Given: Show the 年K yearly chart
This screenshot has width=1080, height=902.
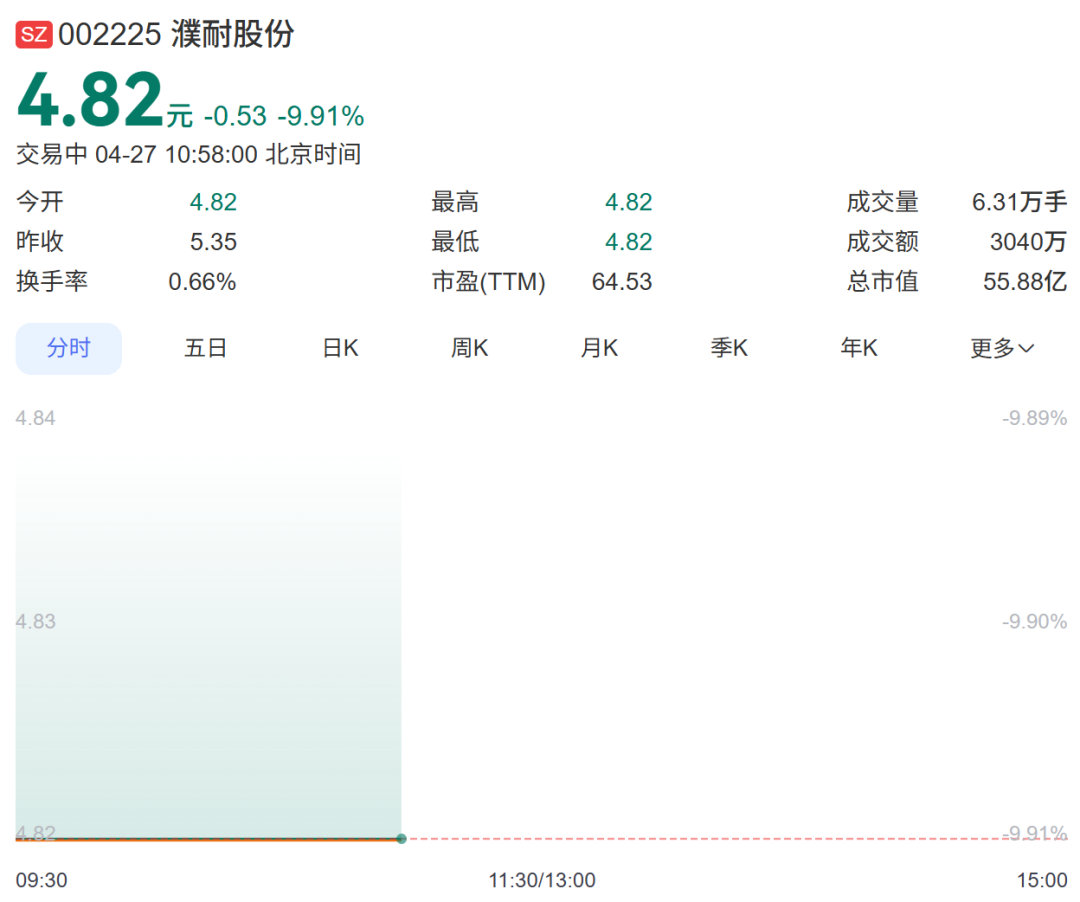Looking at the screenshot, I should 859,348.
